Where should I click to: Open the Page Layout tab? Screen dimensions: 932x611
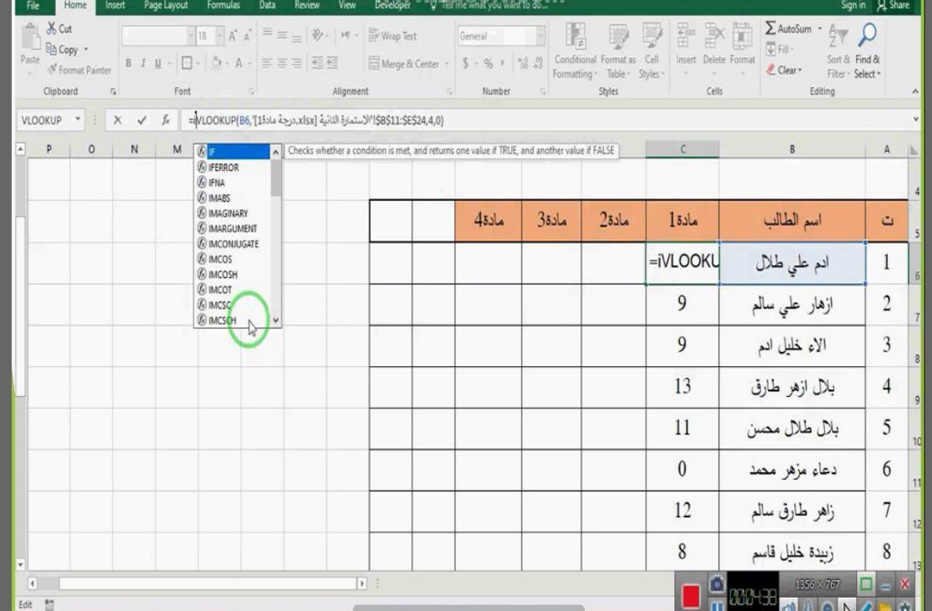[x=167, y=6]
